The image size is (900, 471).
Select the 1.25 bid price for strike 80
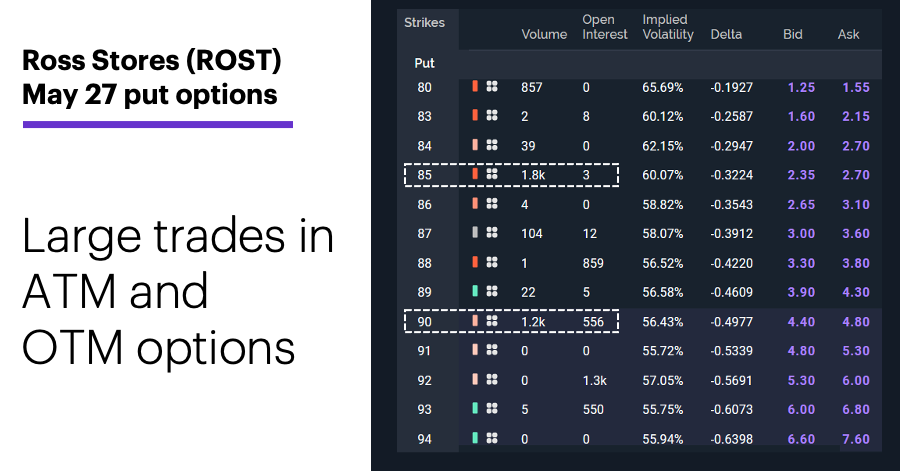coord(801,87)
